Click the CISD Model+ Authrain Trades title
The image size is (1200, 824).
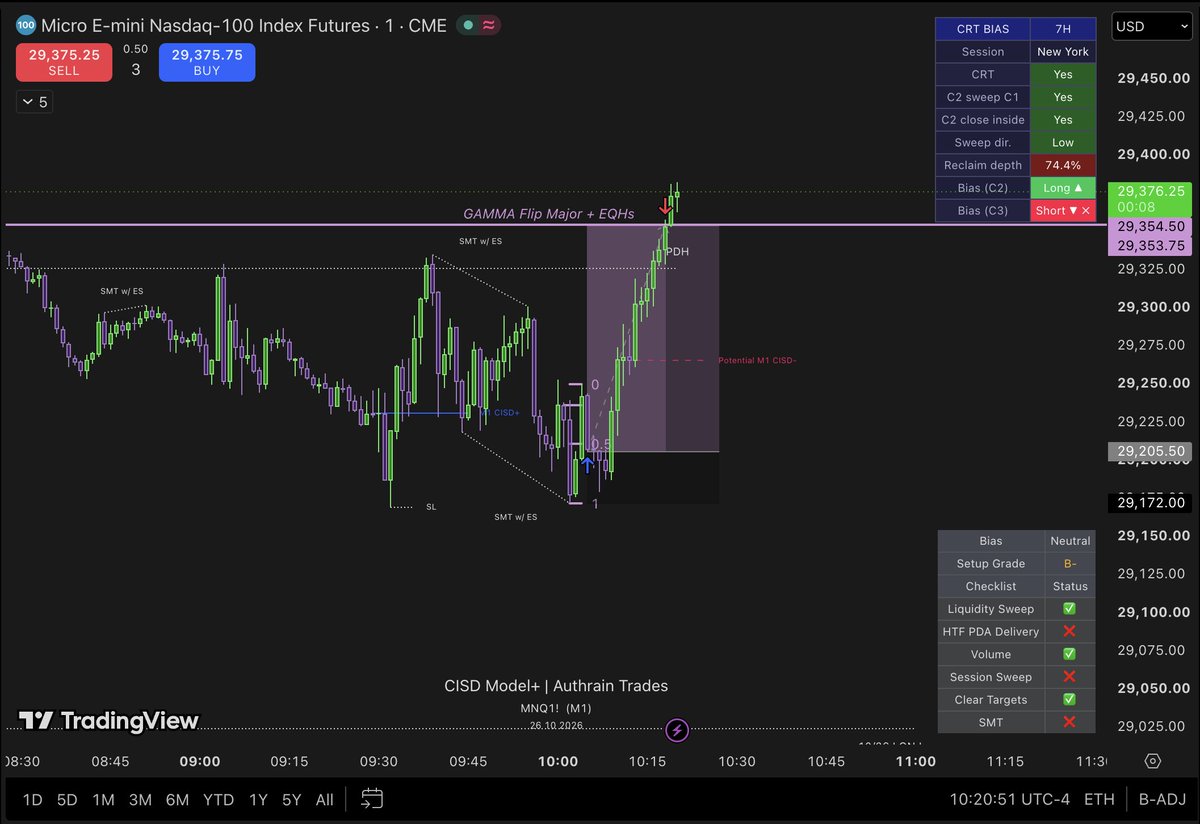coord(556,686)
